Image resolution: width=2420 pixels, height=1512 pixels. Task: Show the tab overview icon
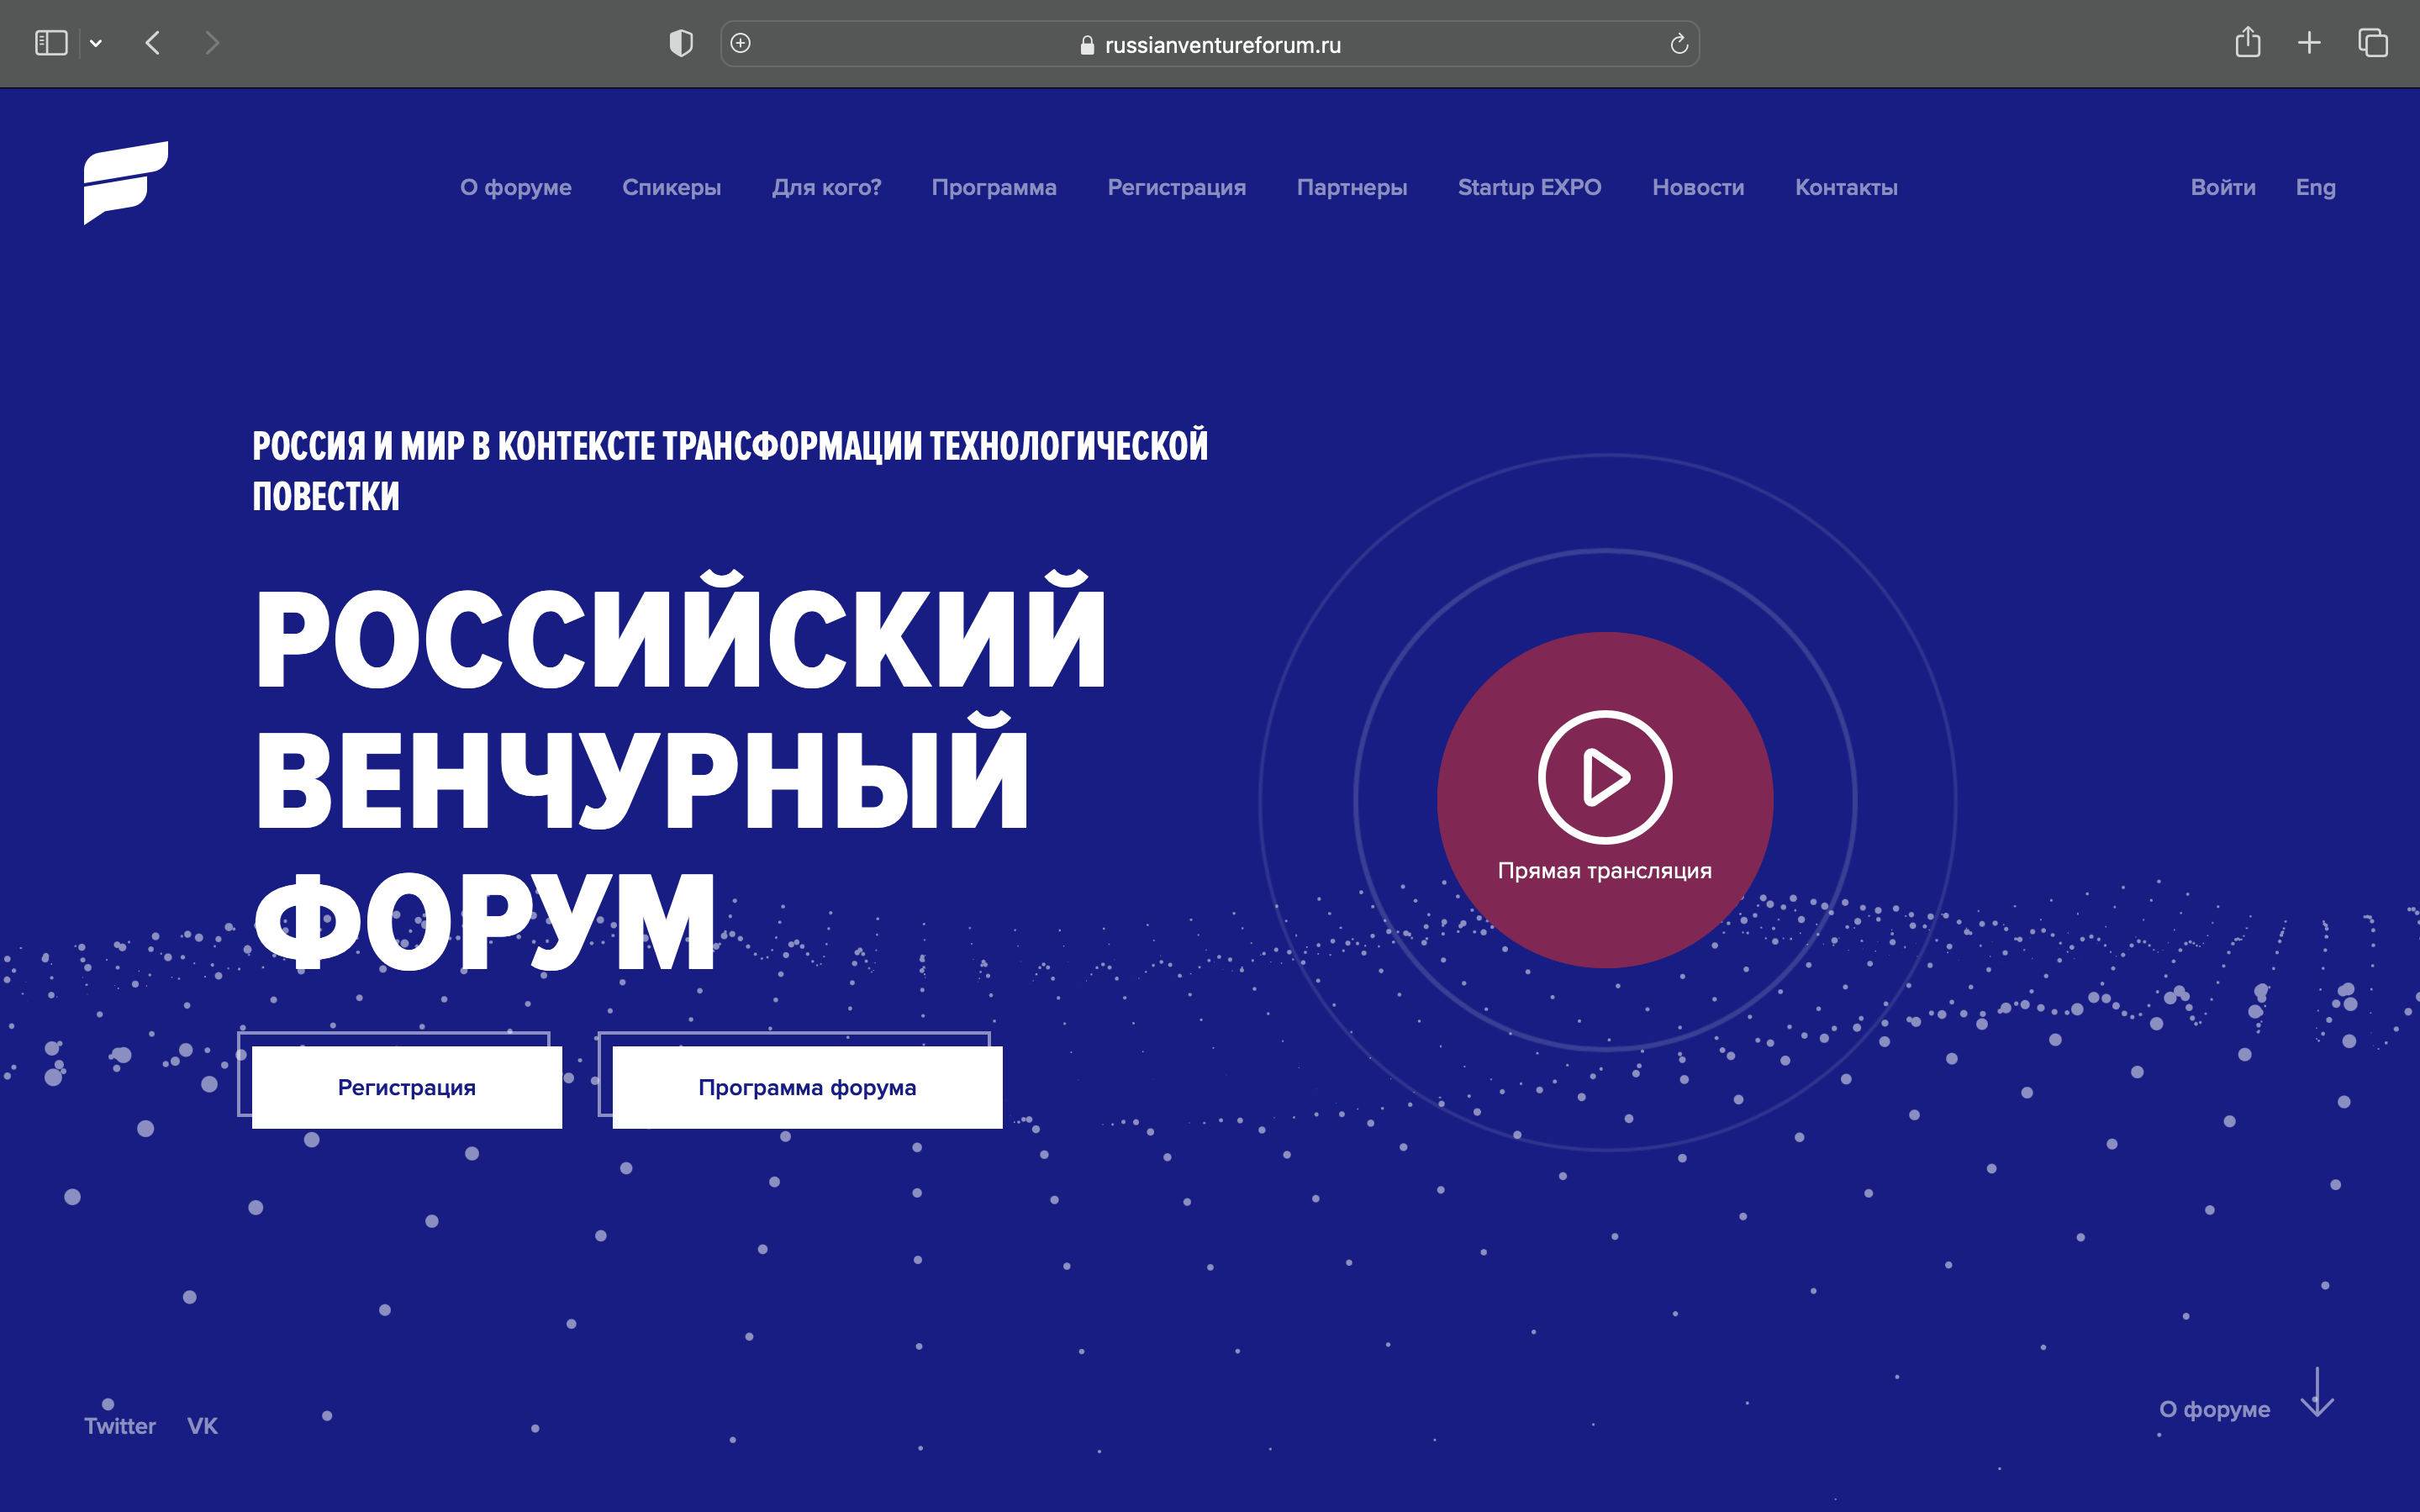tap(2373, 43)
